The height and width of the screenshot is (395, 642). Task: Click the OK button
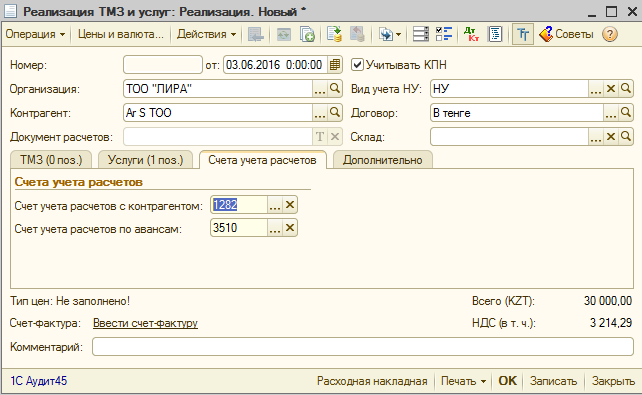[x=507, y=381]
